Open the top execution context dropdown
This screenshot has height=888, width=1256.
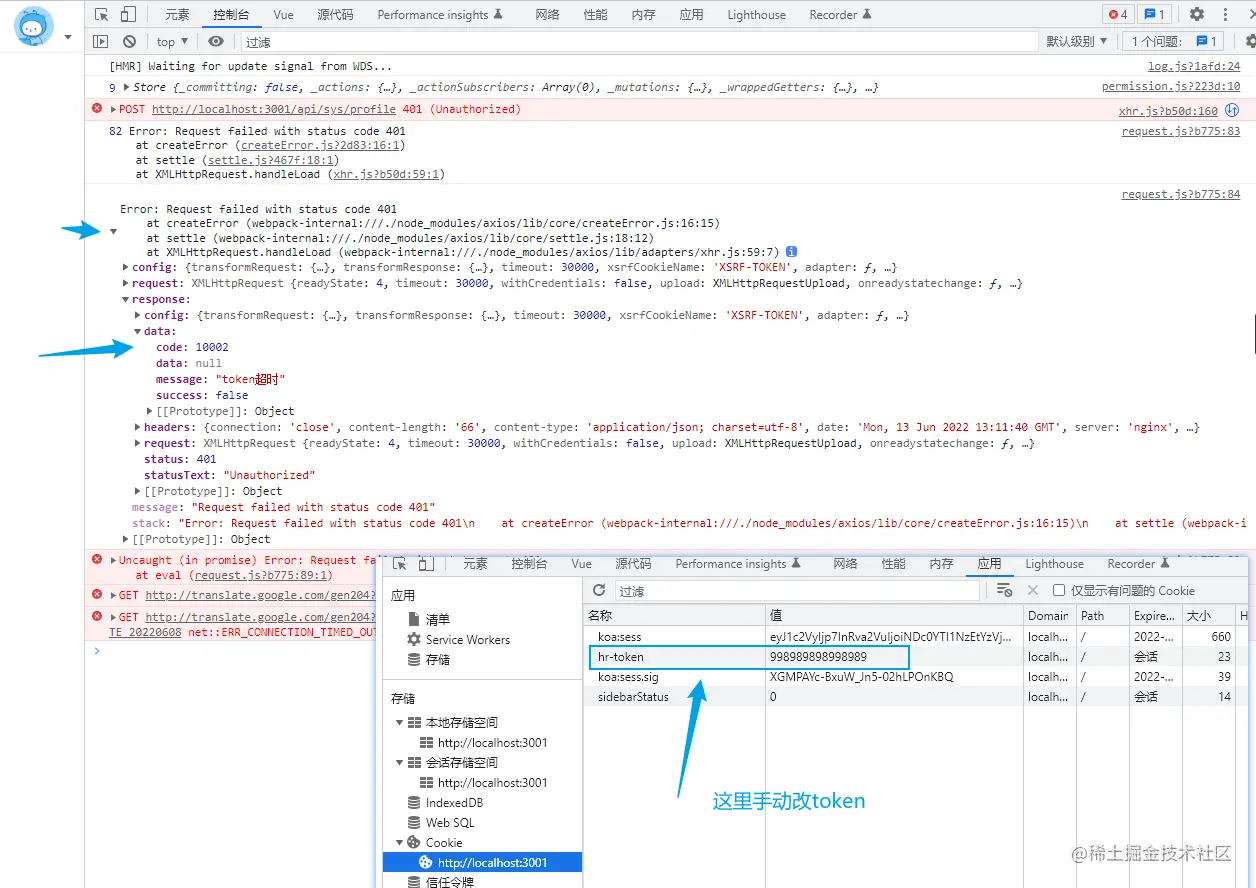pos(172,41)
